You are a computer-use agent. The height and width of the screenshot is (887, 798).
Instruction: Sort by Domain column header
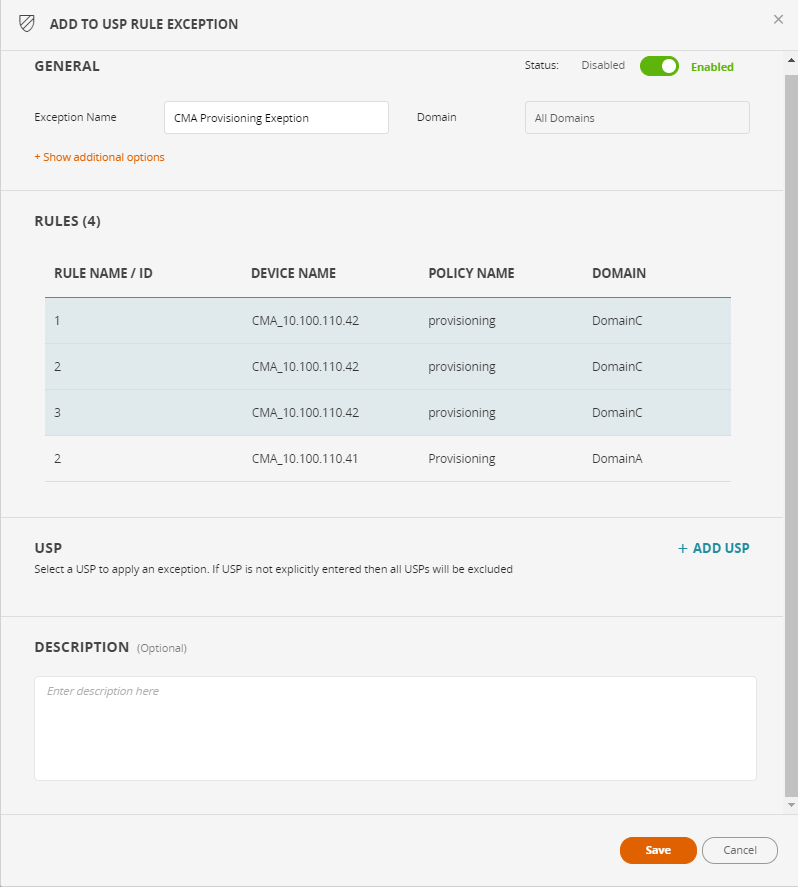pyautogui.click(x=619, y=273)
